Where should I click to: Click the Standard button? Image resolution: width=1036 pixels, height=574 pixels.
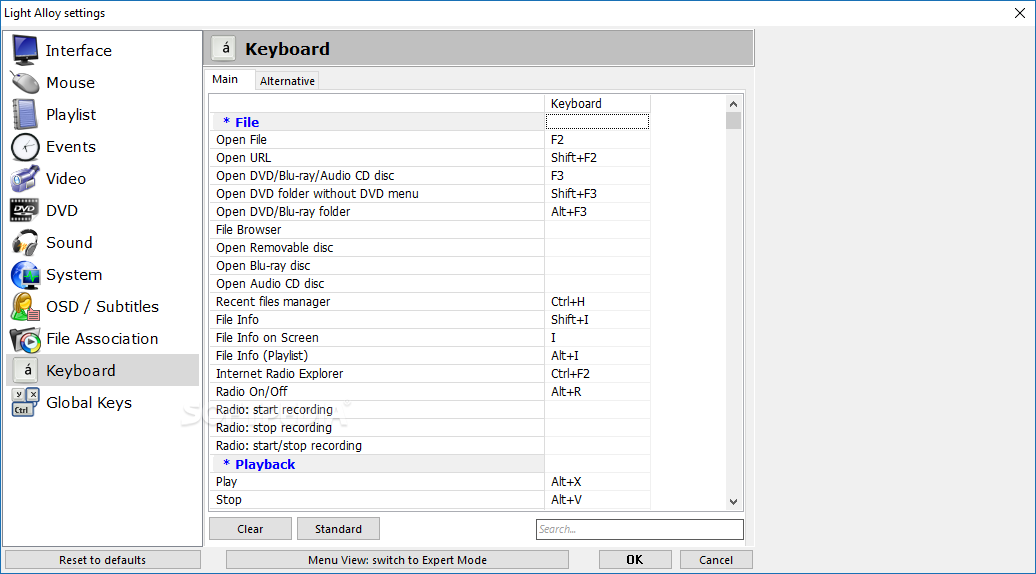(338, 529)
